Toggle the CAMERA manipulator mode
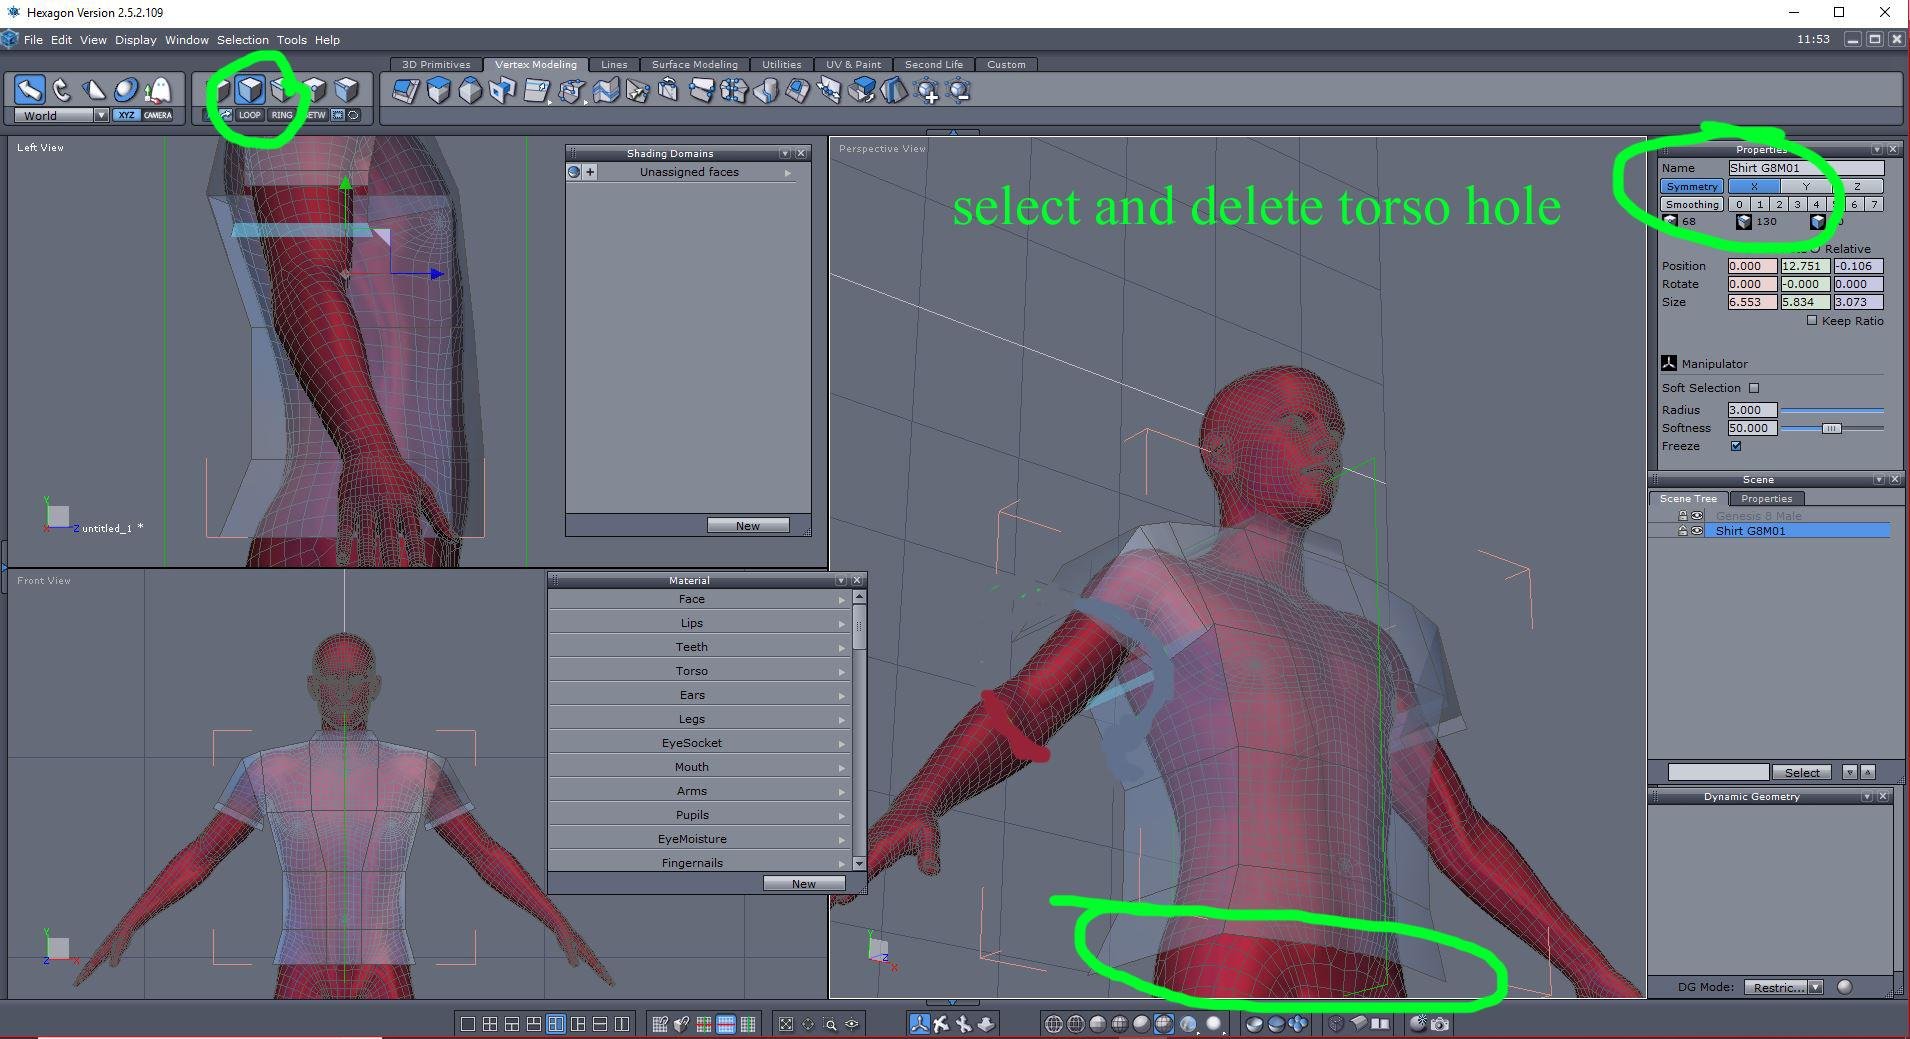 158,115
